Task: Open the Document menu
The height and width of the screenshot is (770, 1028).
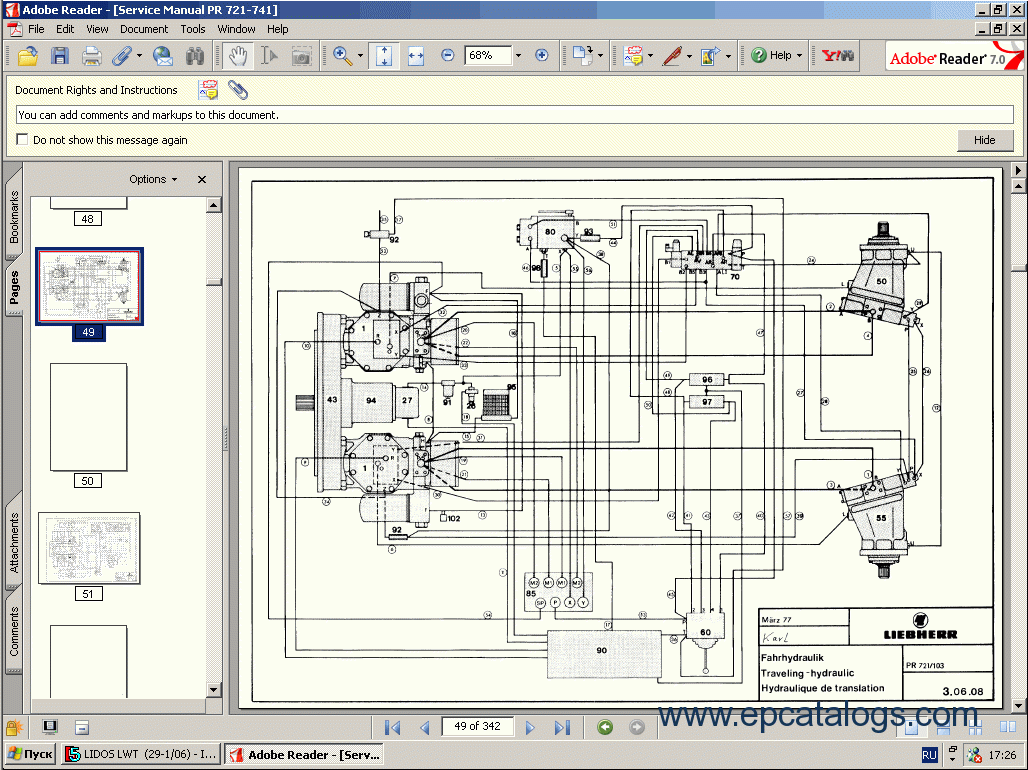Action: 144,29
